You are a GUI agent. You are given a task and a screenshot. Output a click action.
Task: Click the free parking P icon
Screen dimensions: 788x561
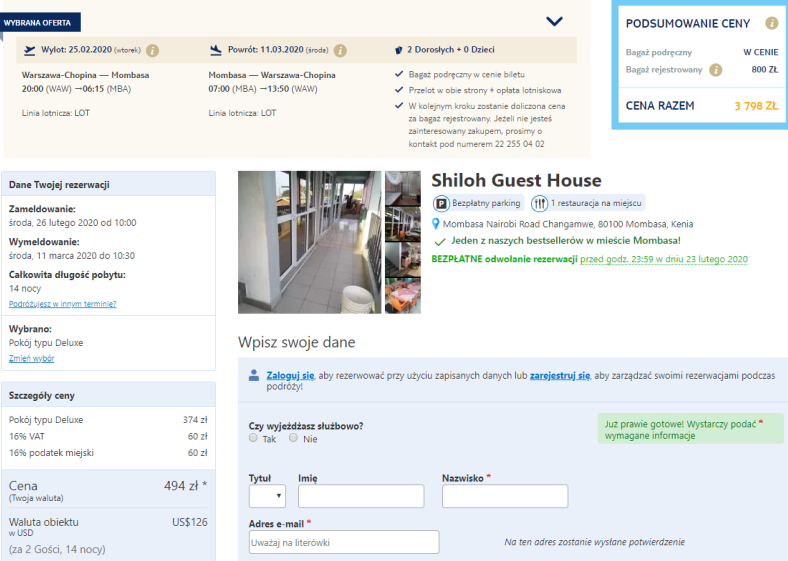[441, 204]
